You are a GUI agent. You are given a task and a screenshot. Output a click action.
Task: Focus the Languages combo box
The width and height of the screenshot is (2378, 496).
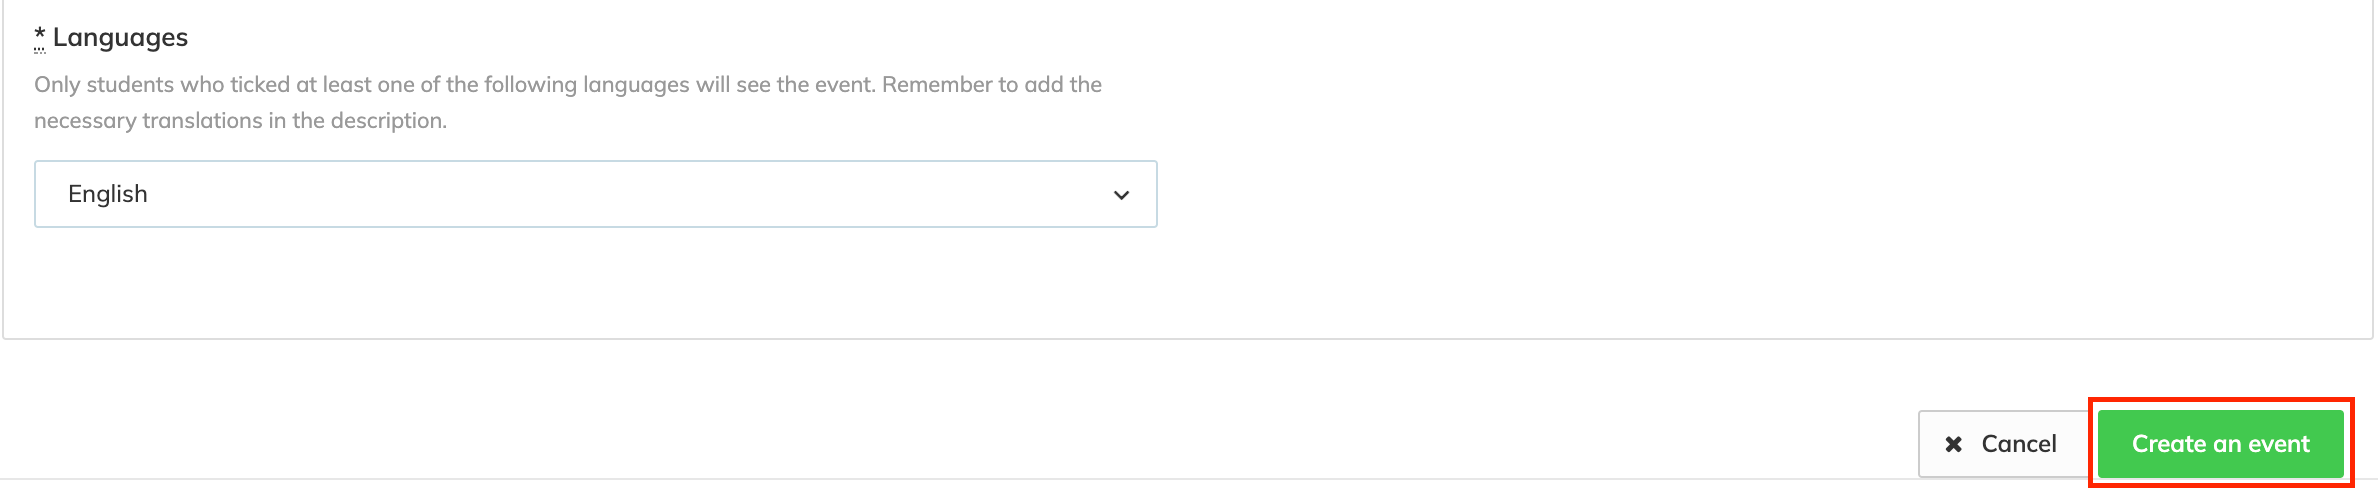596,194
